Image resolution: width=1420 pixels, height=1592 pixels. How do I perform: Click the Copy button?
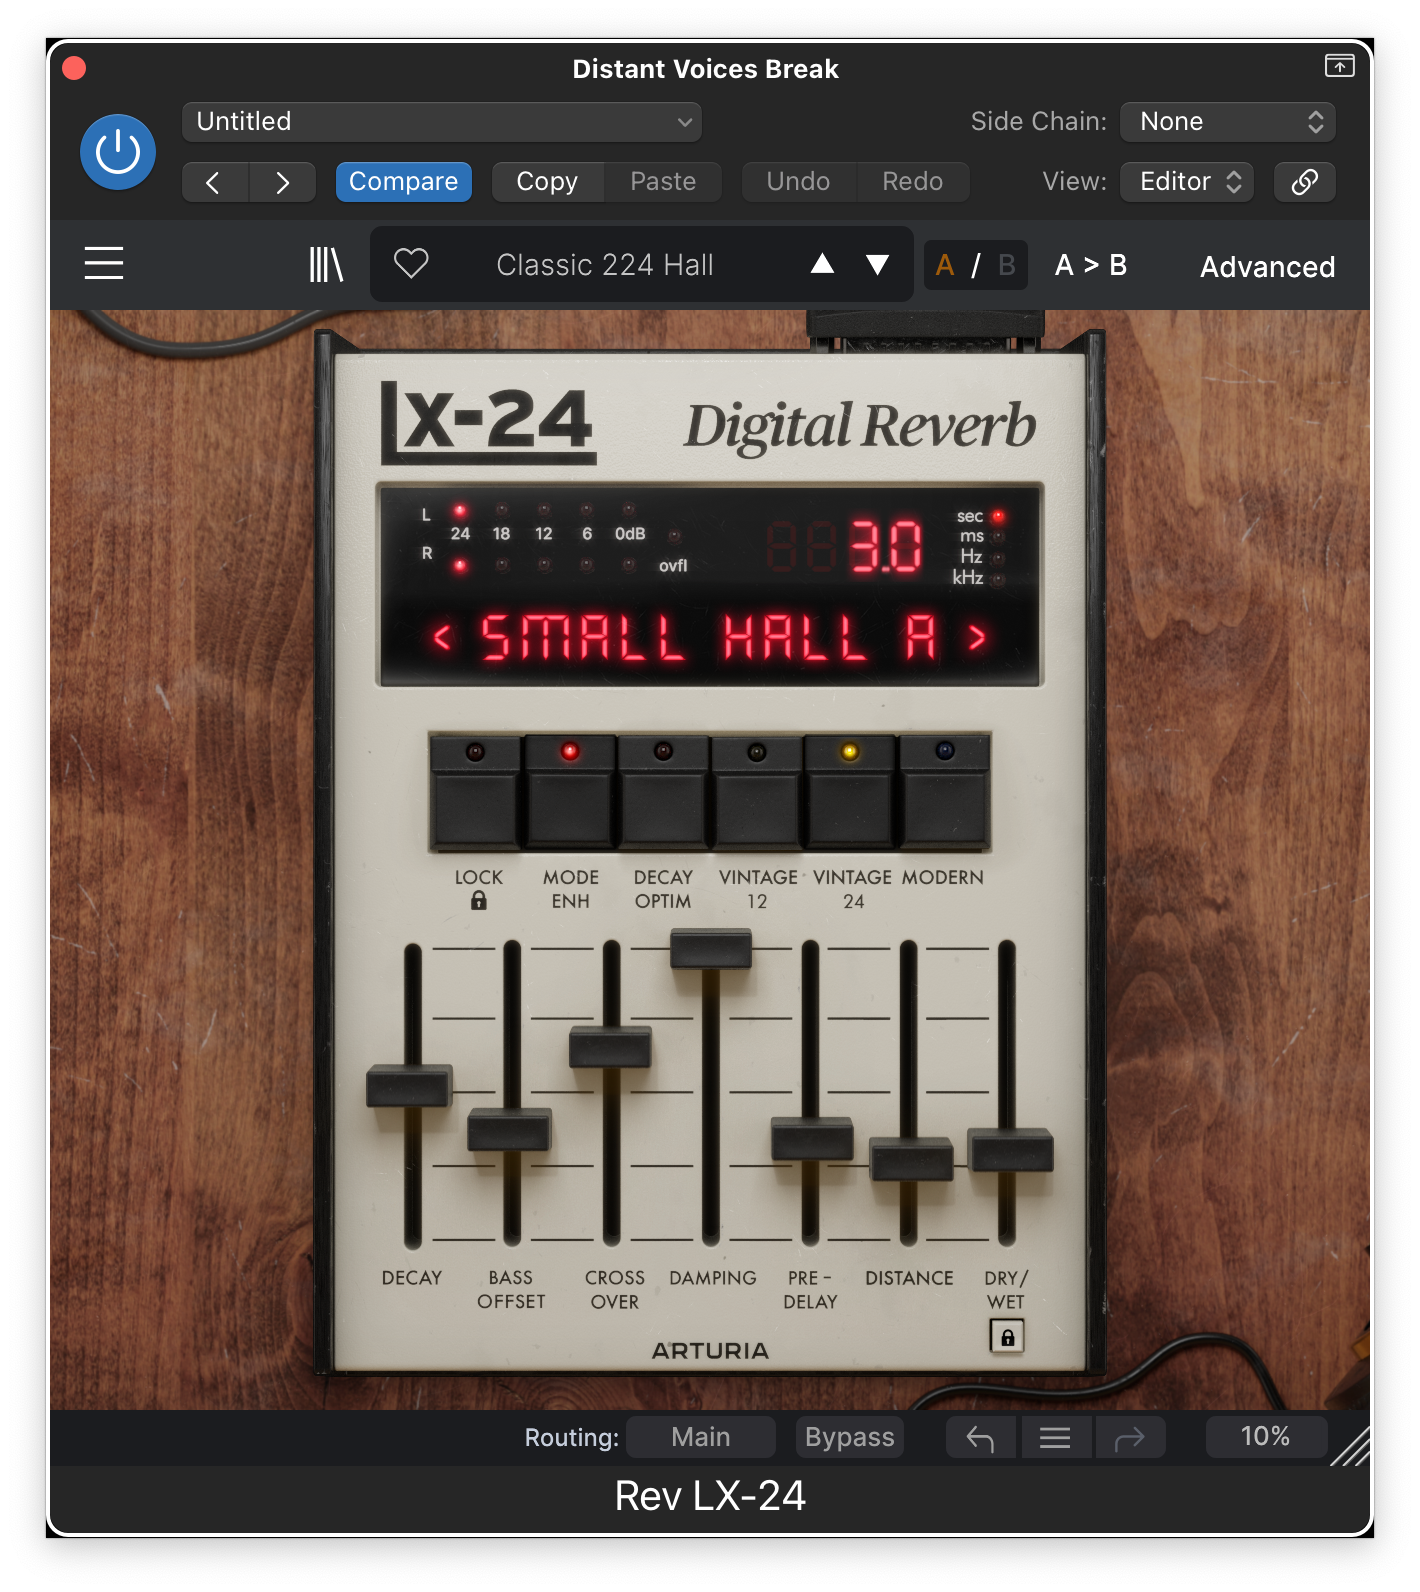coord(547,182)
